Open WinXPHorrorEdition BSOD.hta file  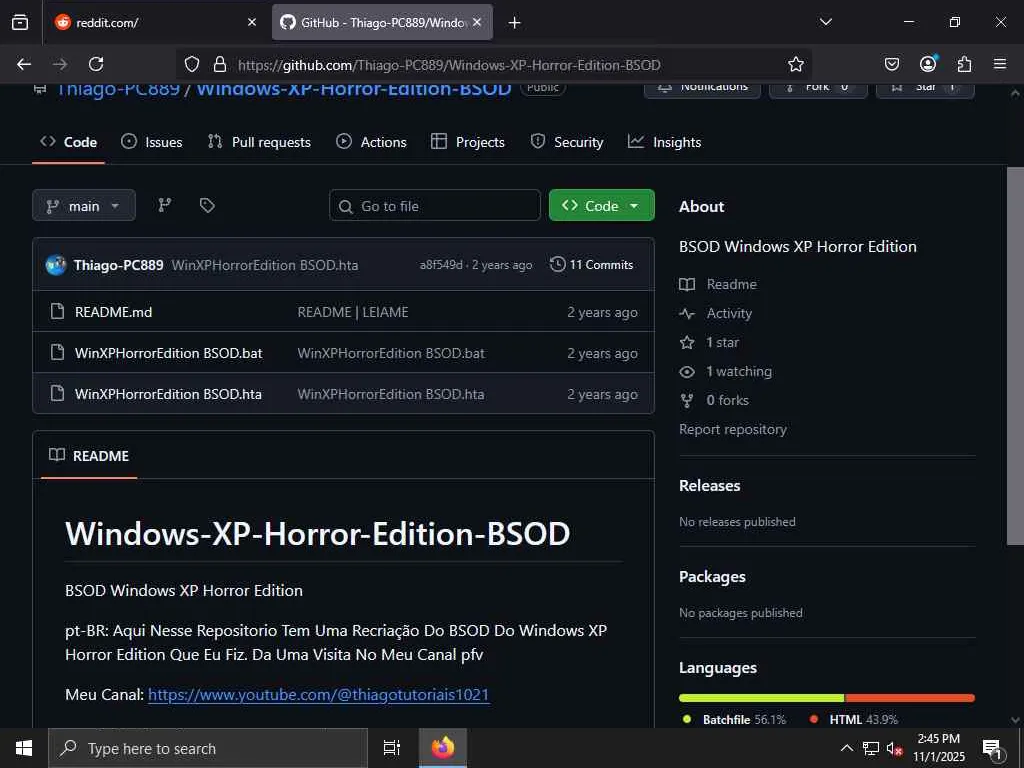point(168,394)
